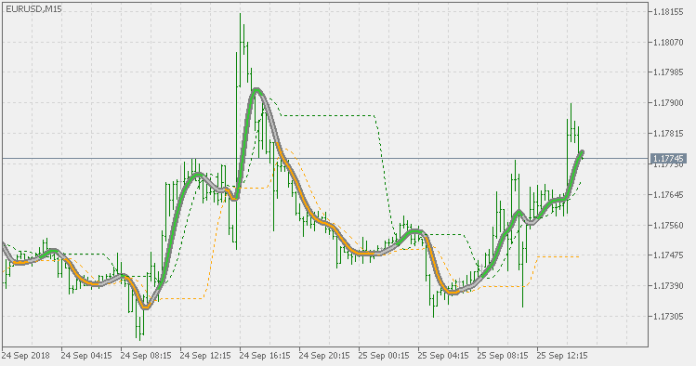Viewport: 696px width, 366px height.
Task: Click the 24 Sep 16:15 time label
Action: point(265,356)
